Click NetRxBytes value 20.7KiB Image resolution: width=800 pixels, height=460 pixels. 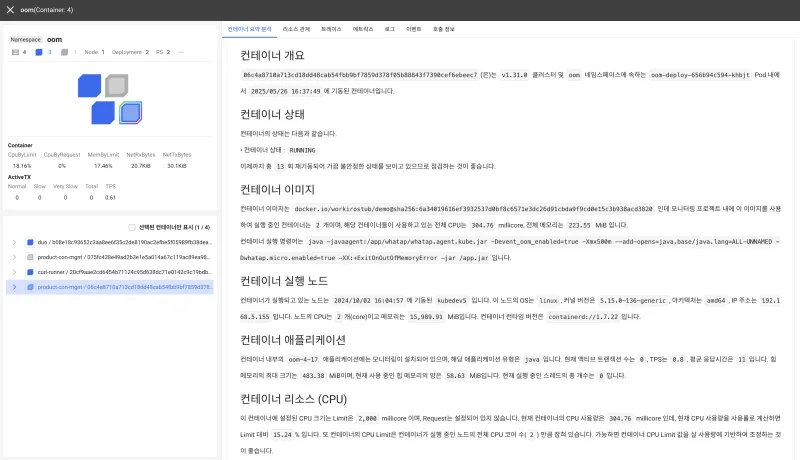click(140, 166)
